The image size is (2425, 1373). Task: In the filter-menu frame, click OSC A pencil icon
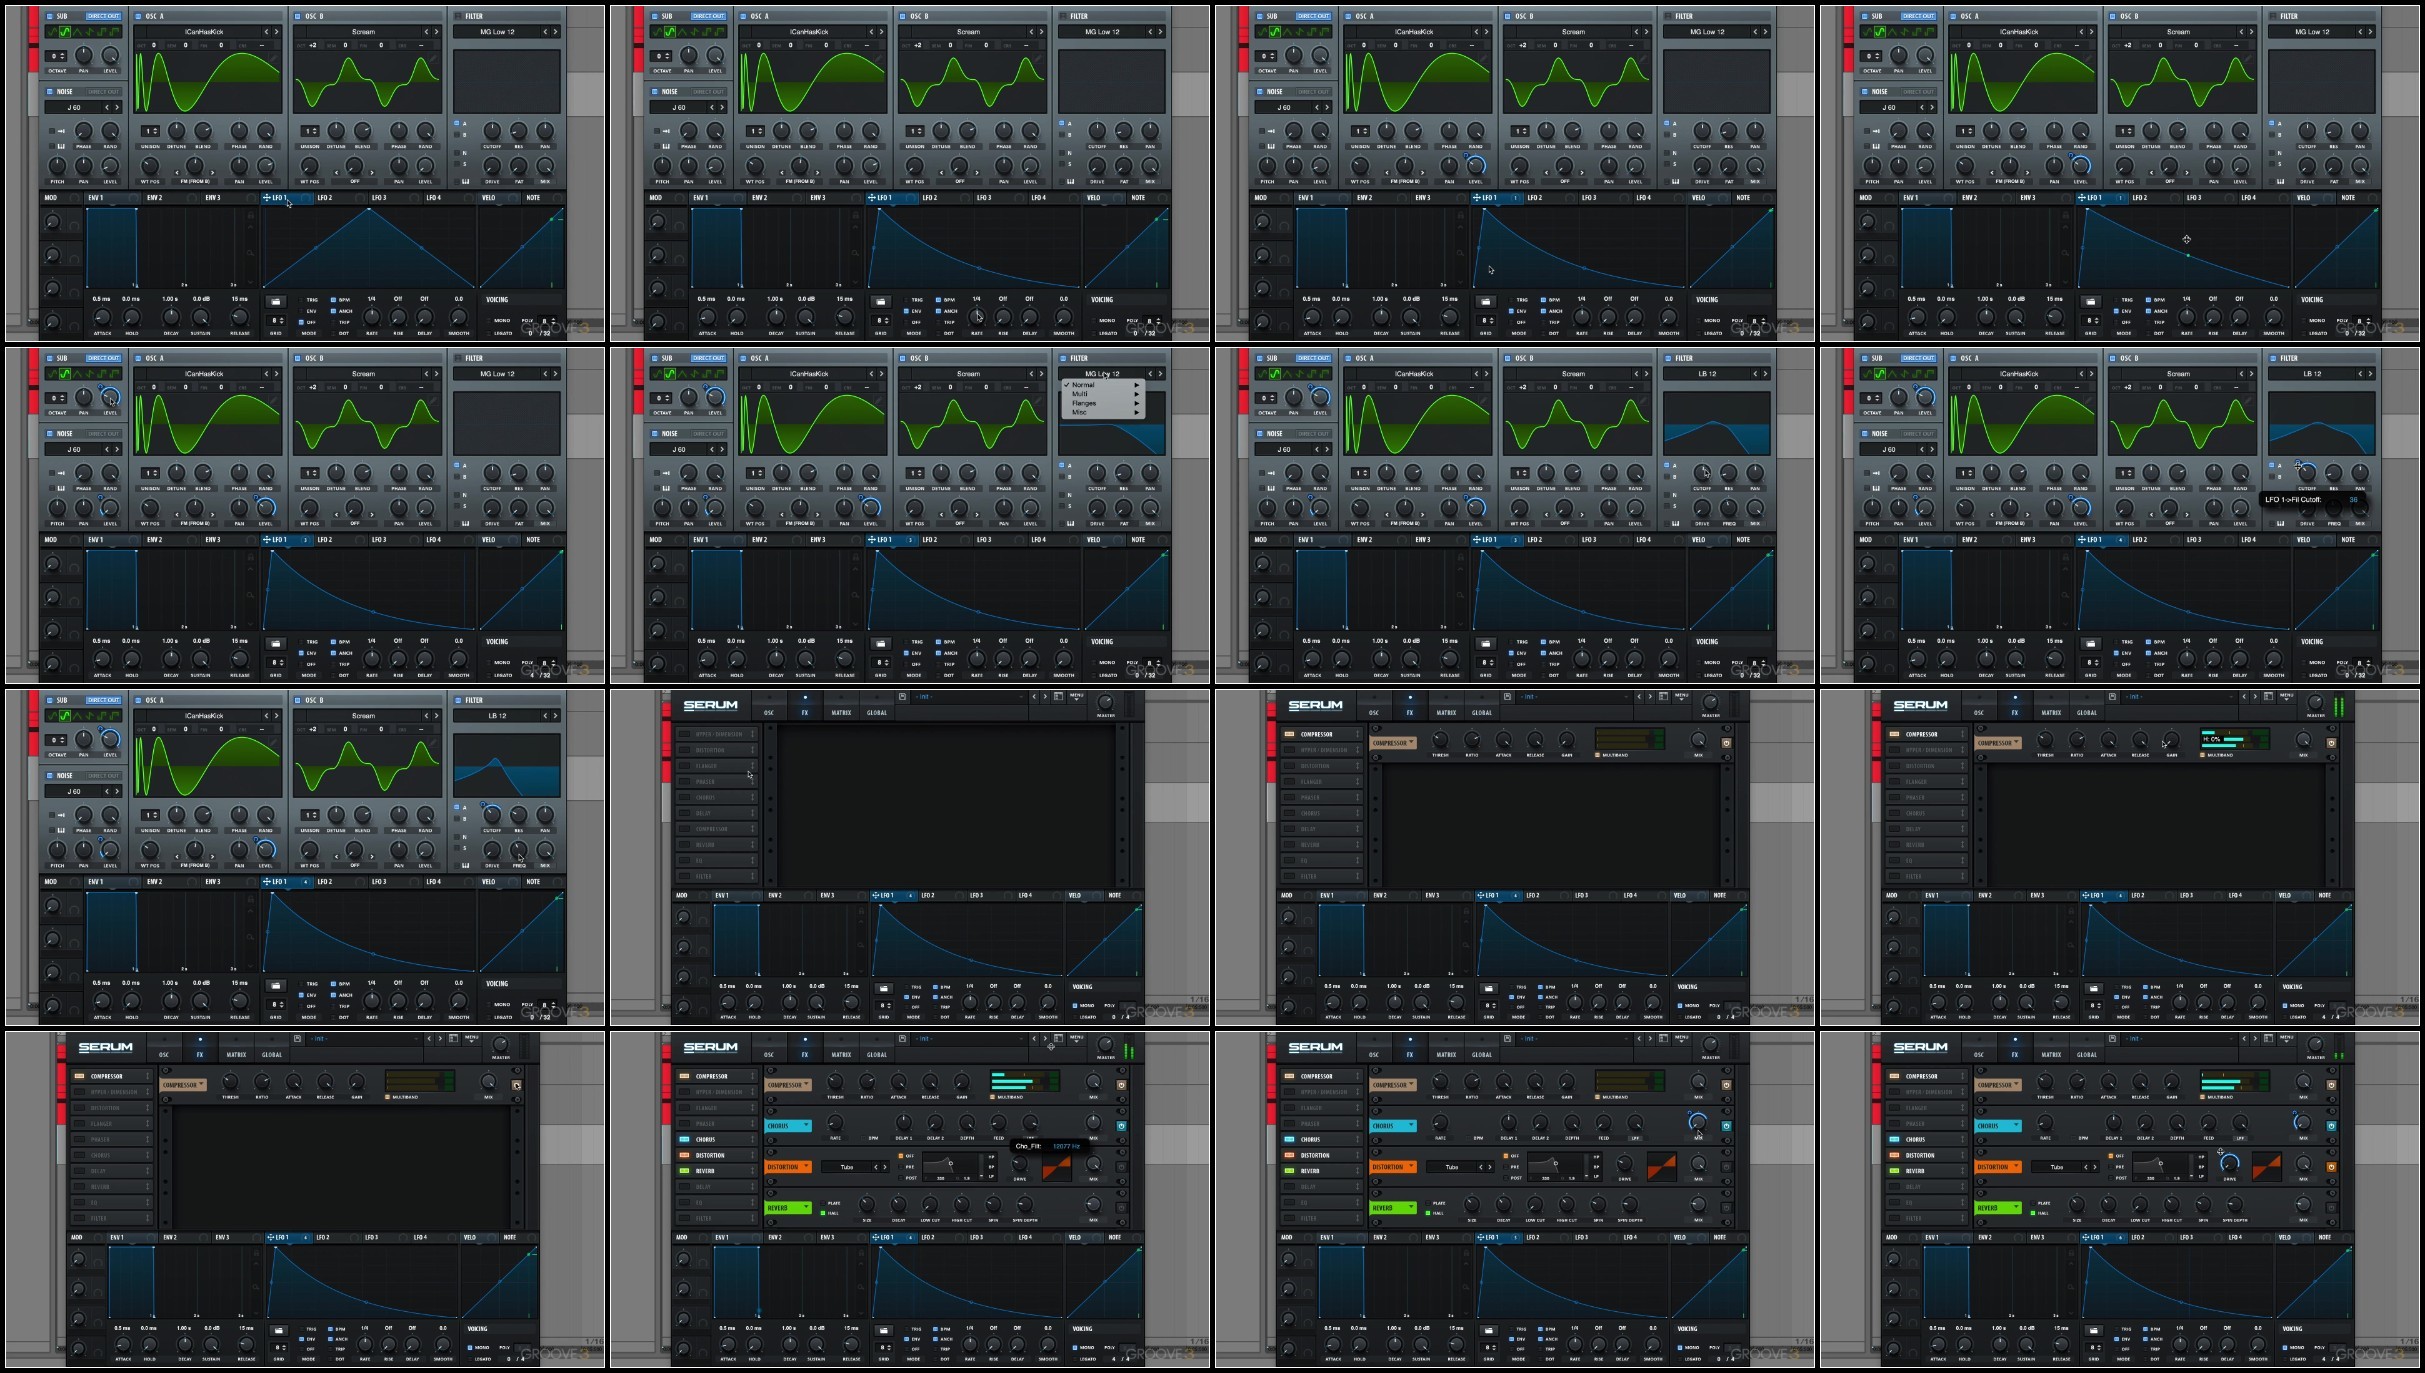pyautogui.click(x=878, y=400)
